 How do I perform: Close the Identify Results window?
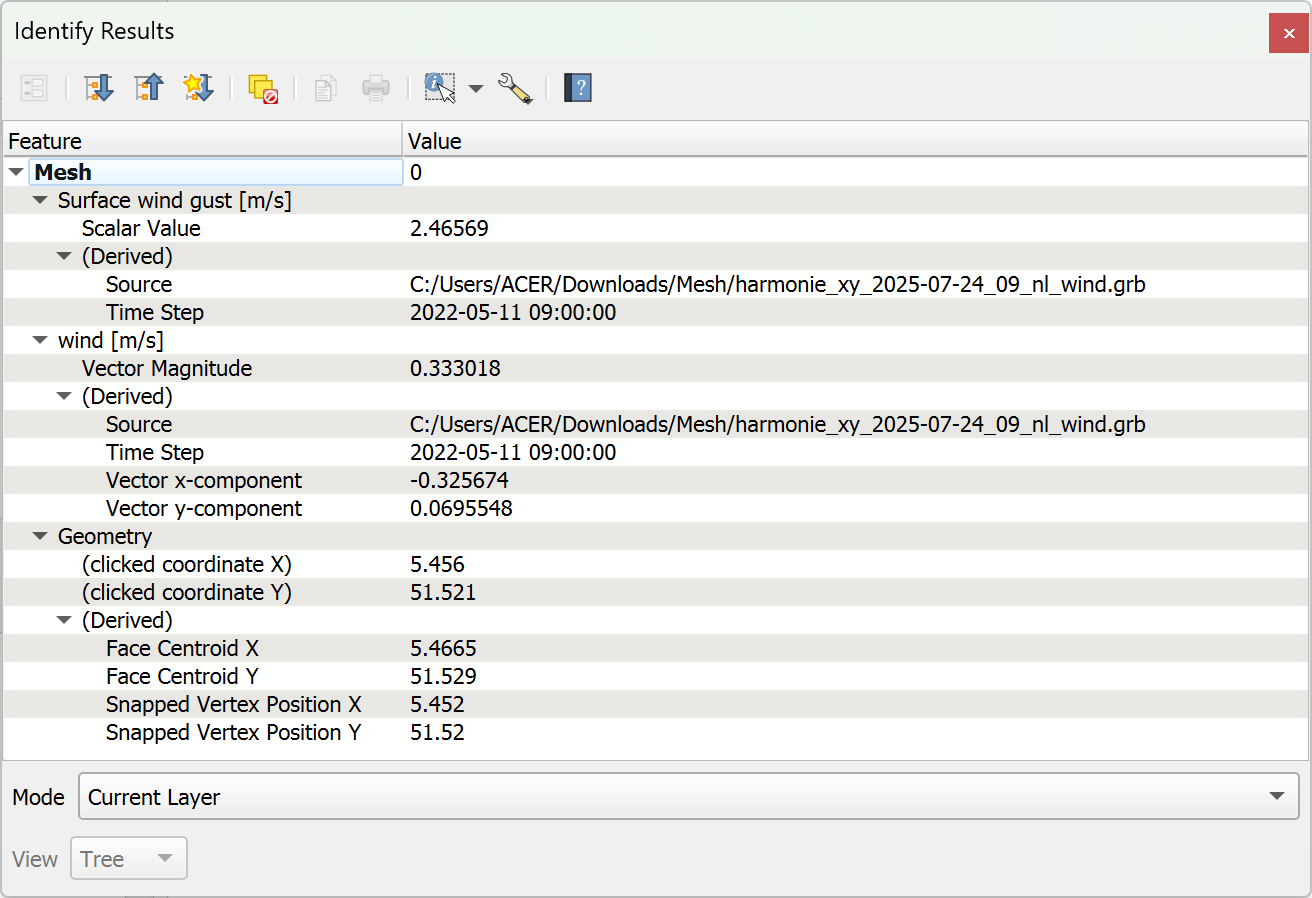[1283, 33]
